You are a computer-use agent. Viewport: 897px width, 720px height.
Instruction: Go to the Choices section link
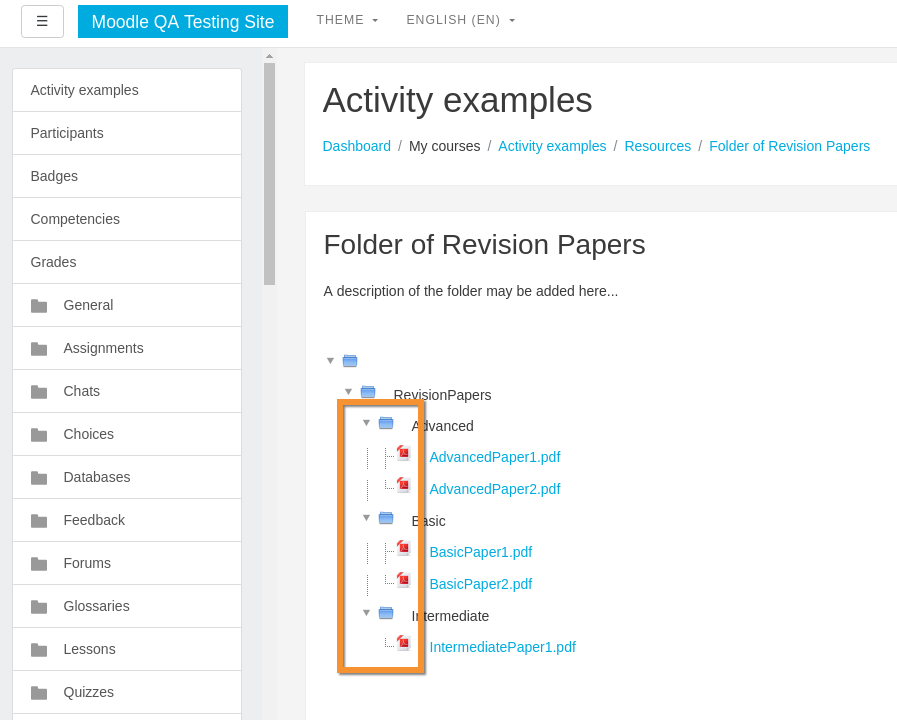89,434
